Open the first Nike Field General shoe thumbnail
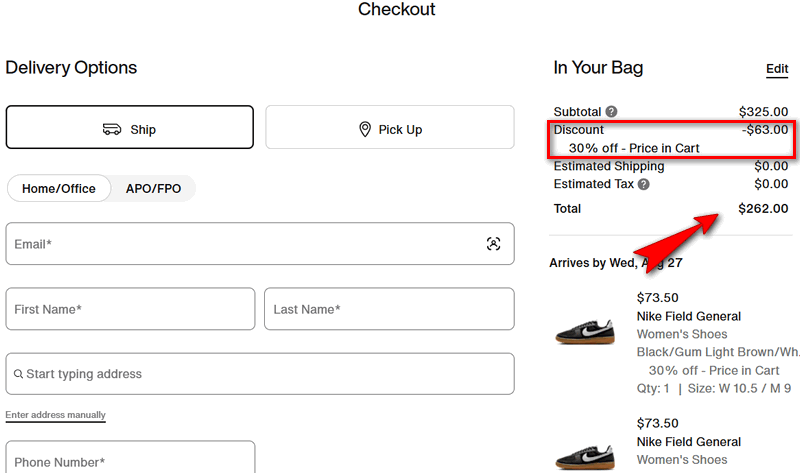This screenshot has height=473, width=800. [x=585, y=333]
